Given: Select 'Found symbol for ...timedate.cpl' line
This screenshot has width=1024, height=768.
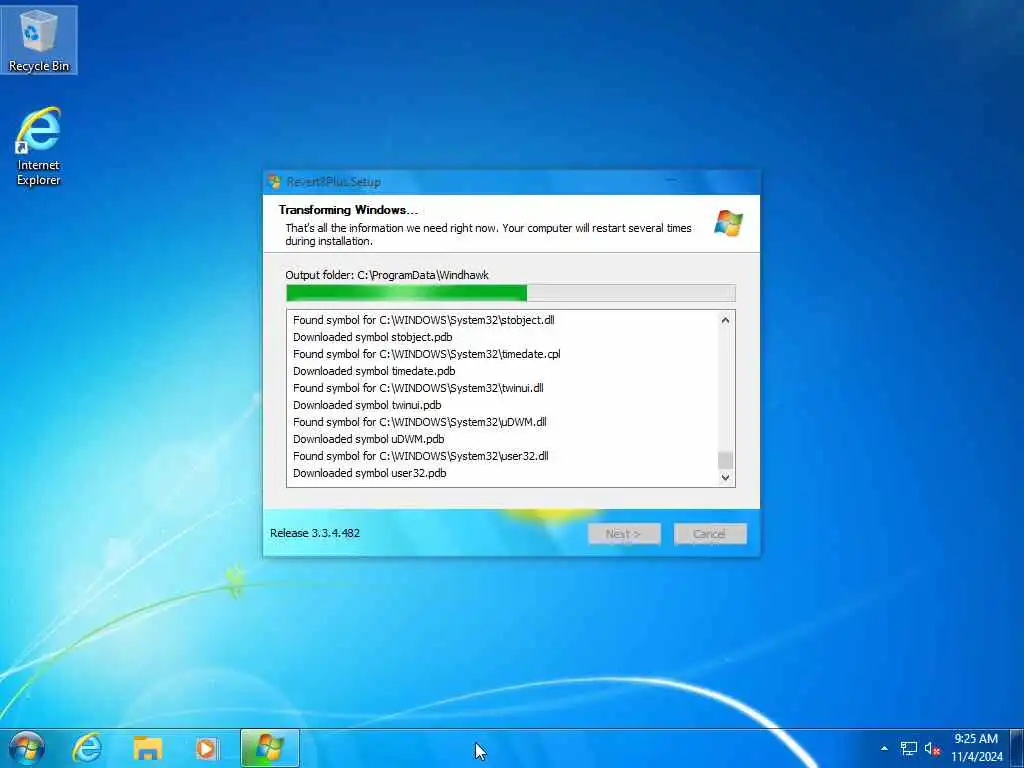Looking at the screenshot, I should pos(426,354).
